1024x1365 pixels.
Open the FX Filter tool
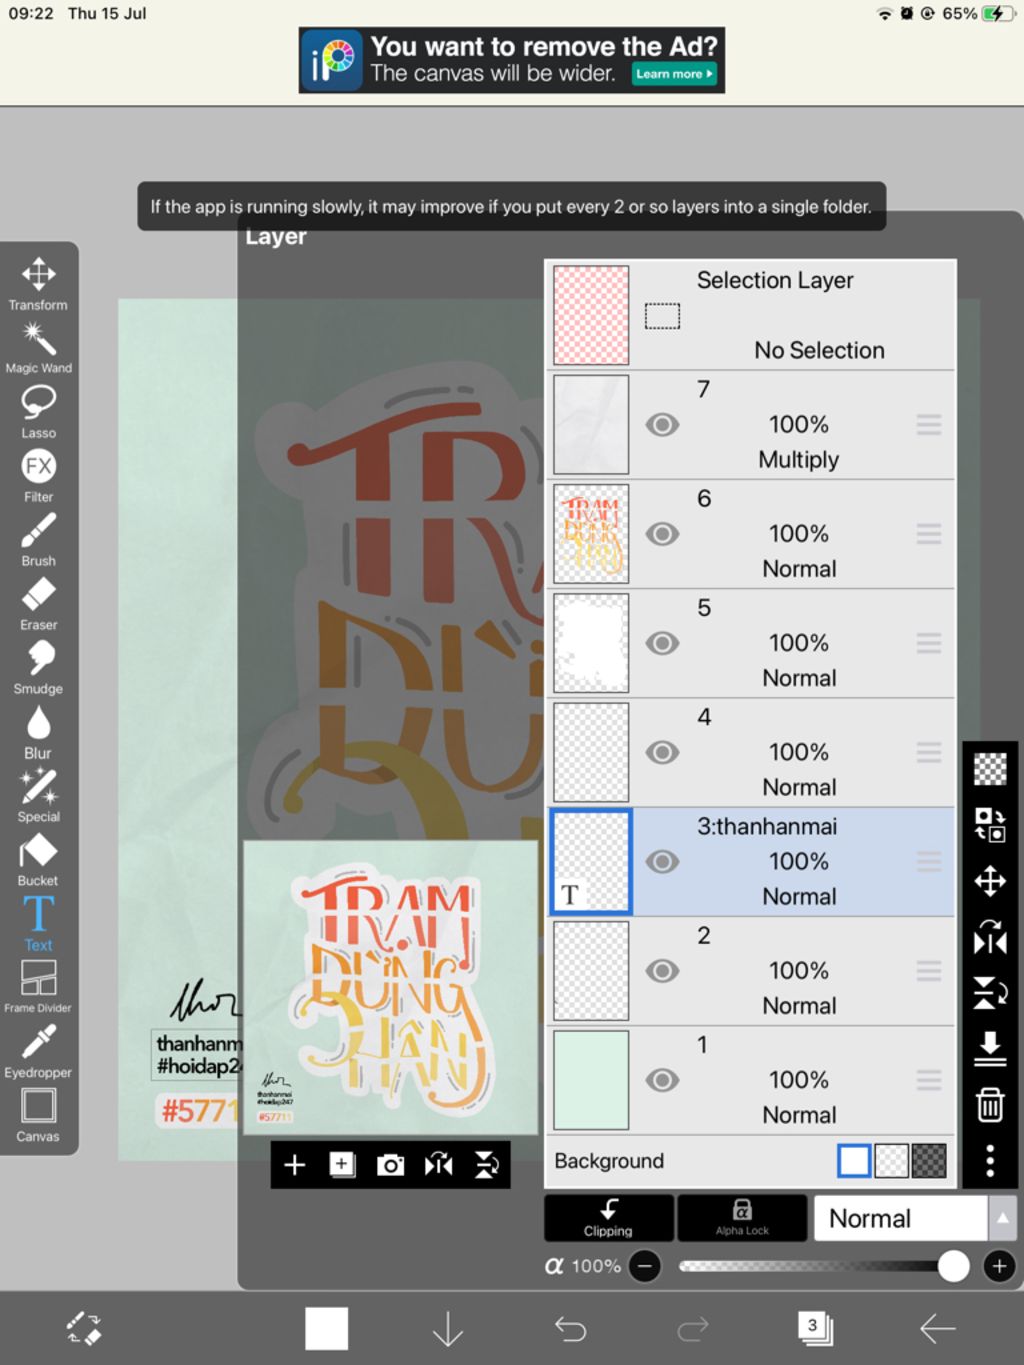click(x=38, y=476)
